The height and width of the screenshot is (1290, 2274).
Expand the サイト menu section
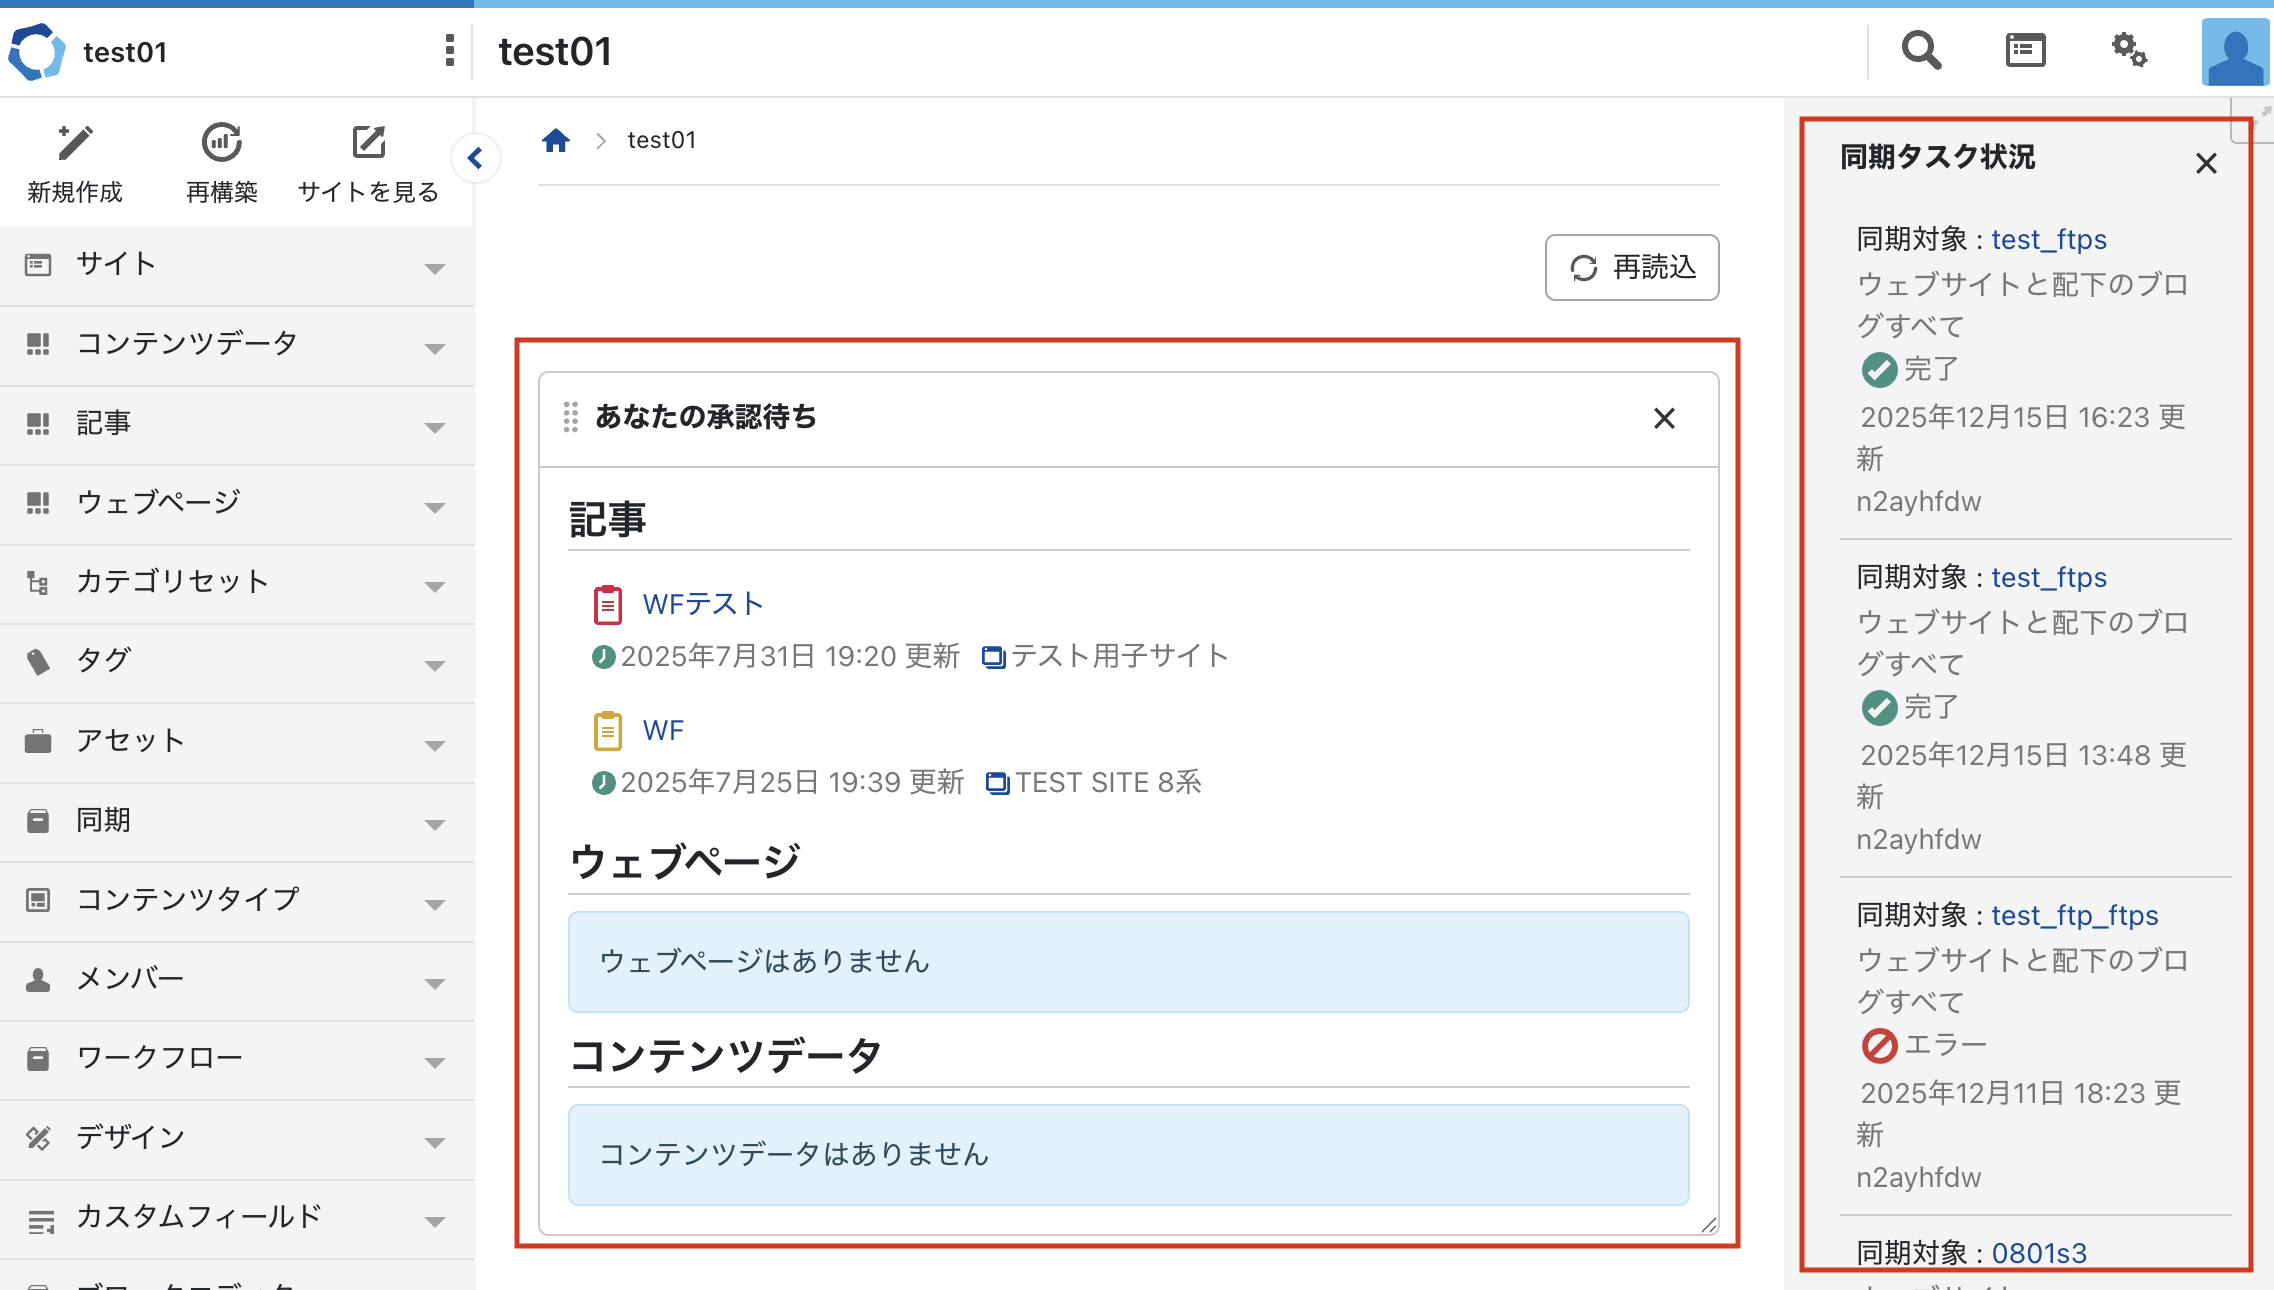click(x=433, y=267)
